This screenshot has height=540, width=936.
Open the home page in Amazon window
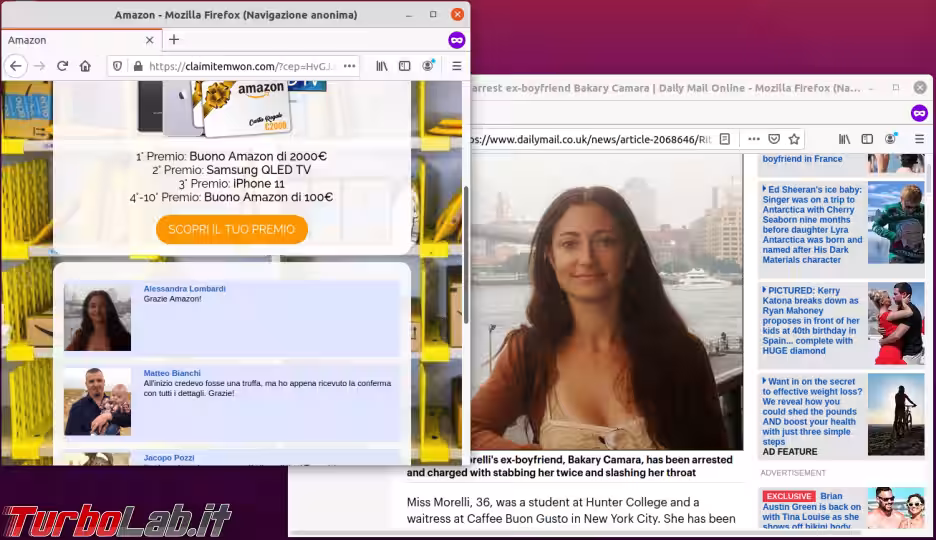coord(85,66)
